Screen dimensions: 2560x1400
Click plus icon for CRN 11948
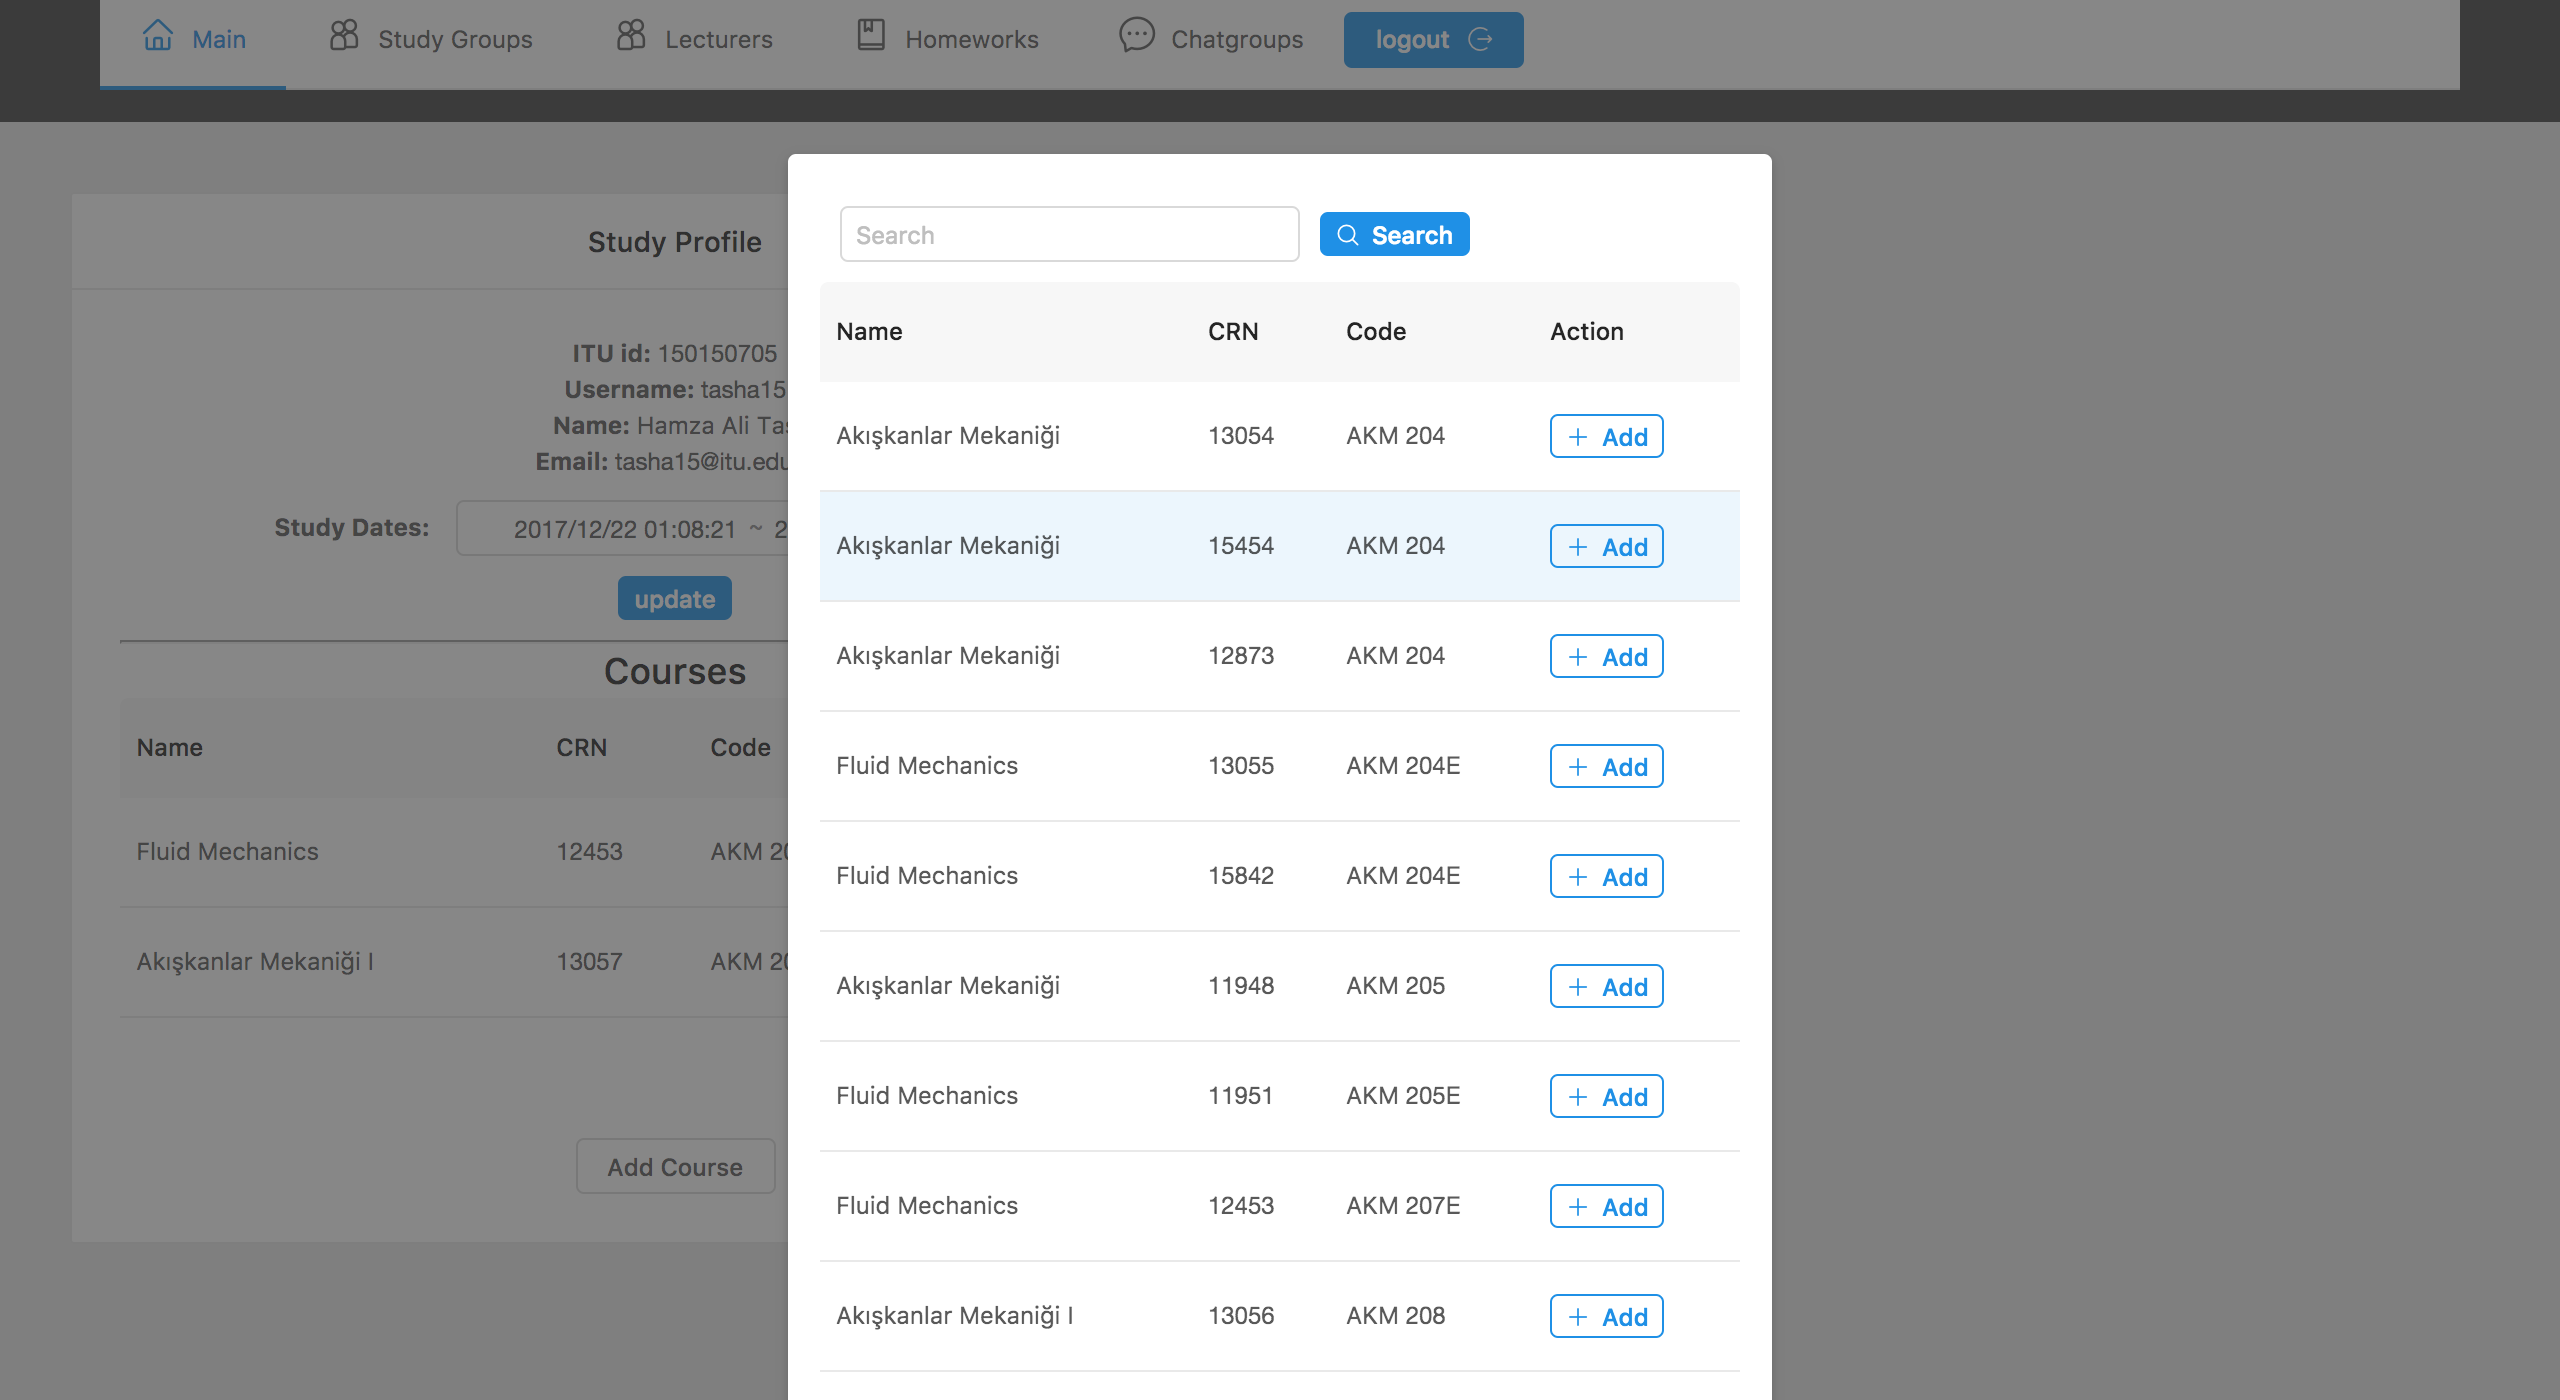point(1578,987)
